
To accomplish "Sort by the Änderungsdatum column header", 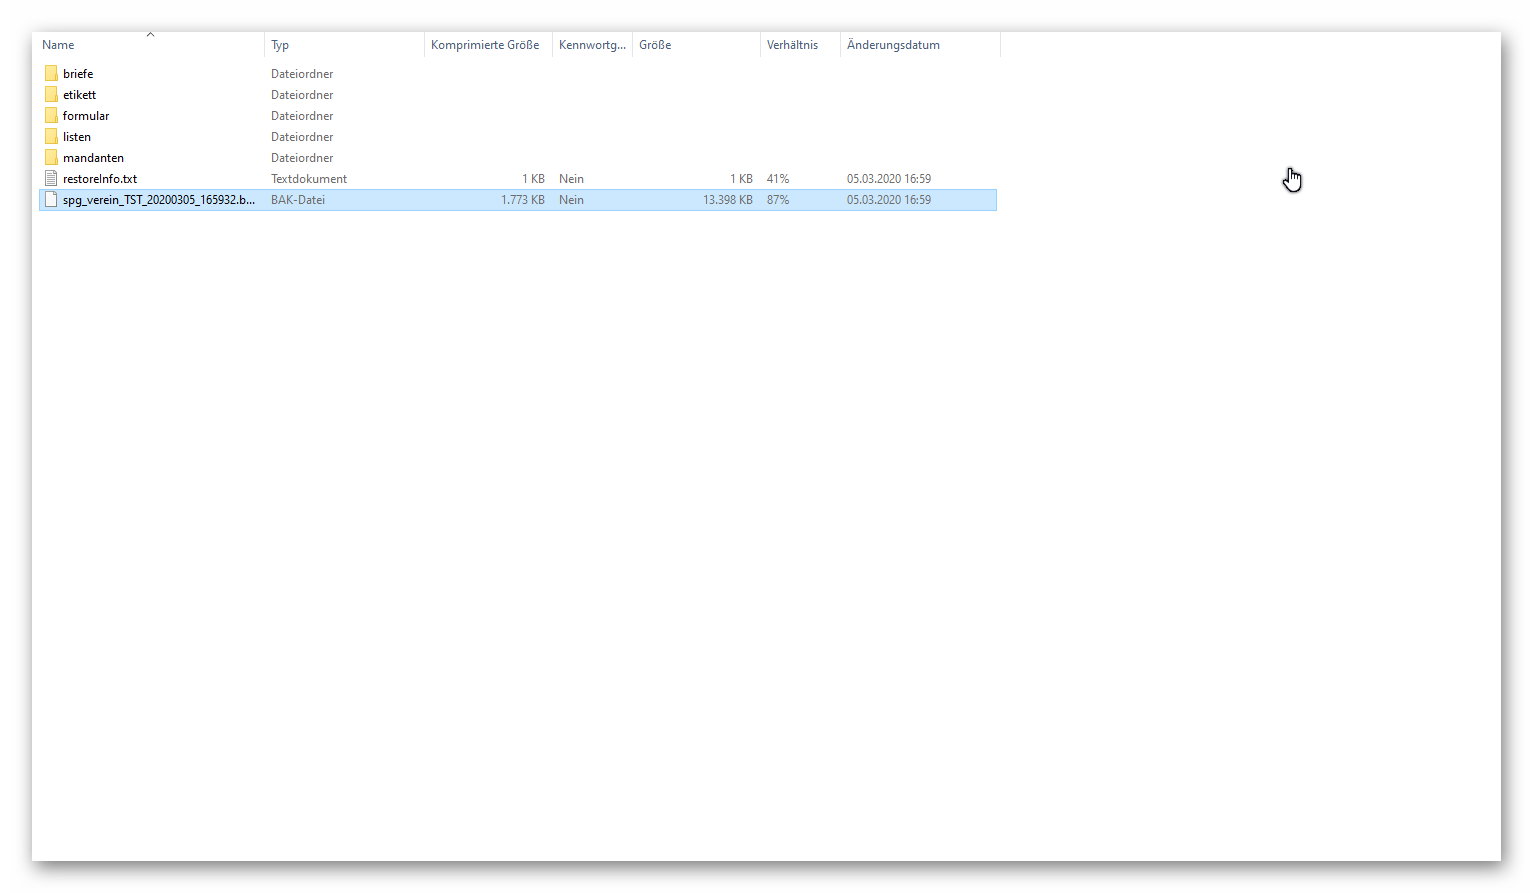I will pos(893,45).
